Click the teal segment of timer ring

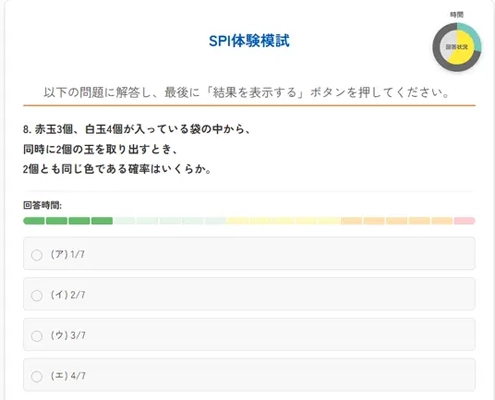point(472,34)
